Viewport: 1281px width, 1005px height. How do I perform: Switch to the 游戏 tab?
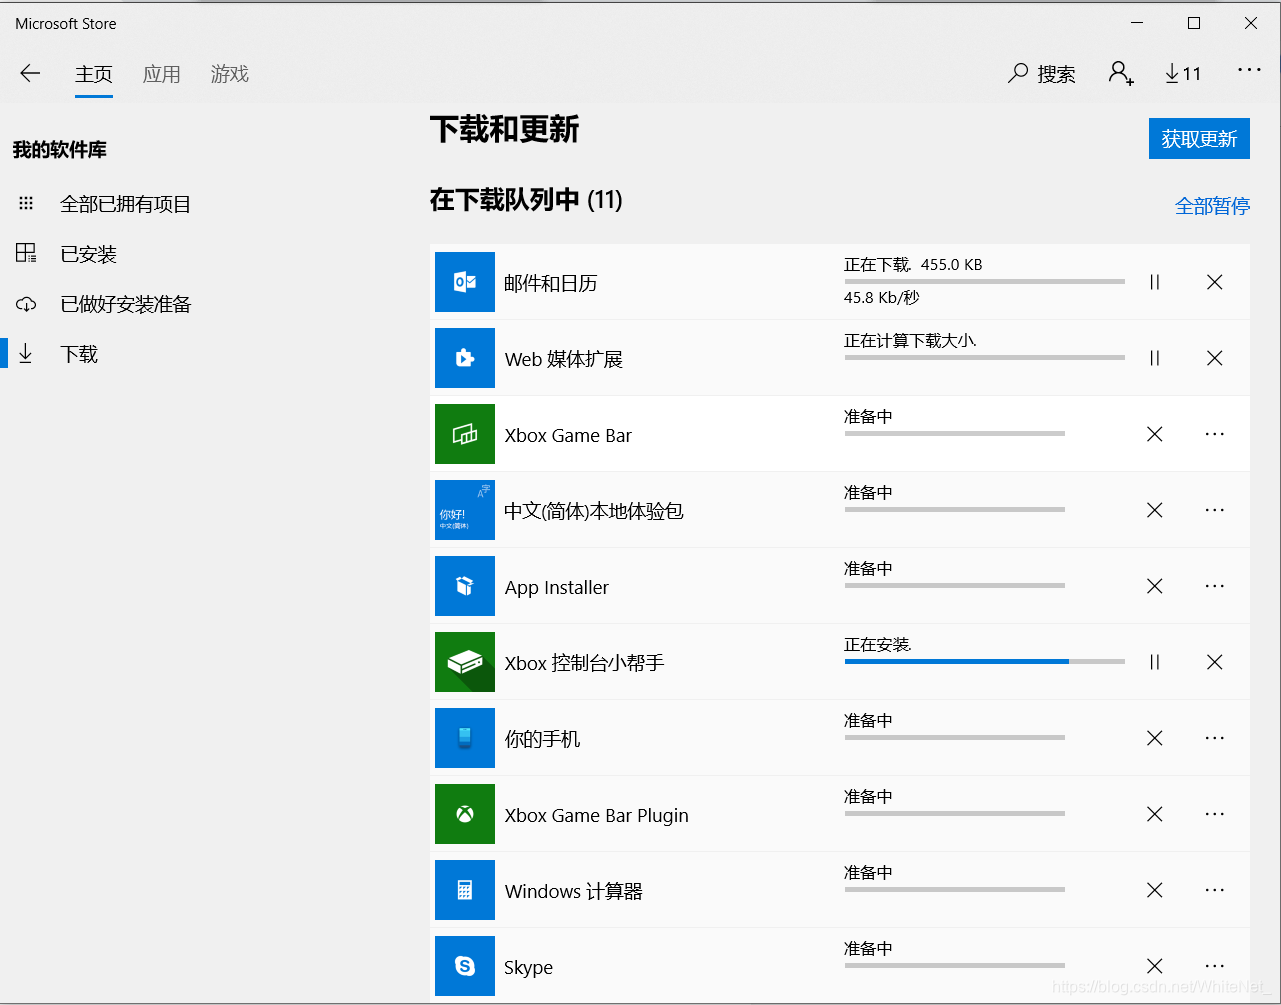click(230, 74)
